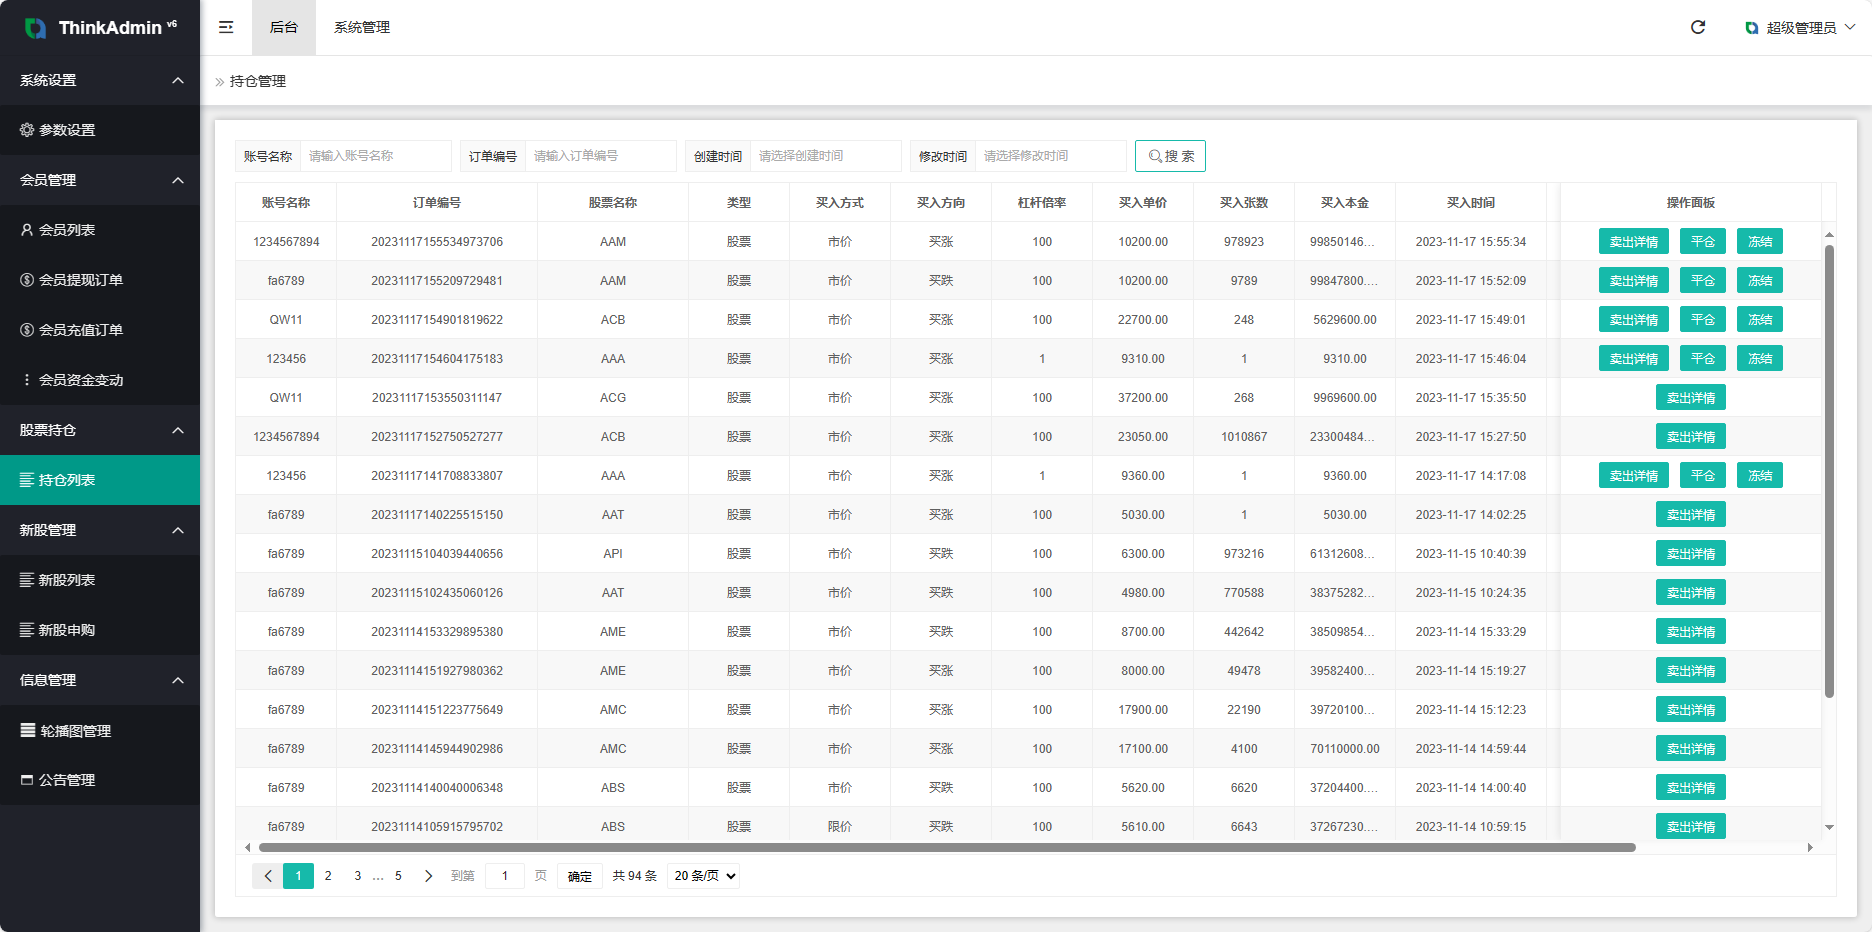The width and height of the screenshot is (1872, 932).
Task: Click 卖出详情 for order 20231117153550311147
Action: click(x=1691, y=398)
